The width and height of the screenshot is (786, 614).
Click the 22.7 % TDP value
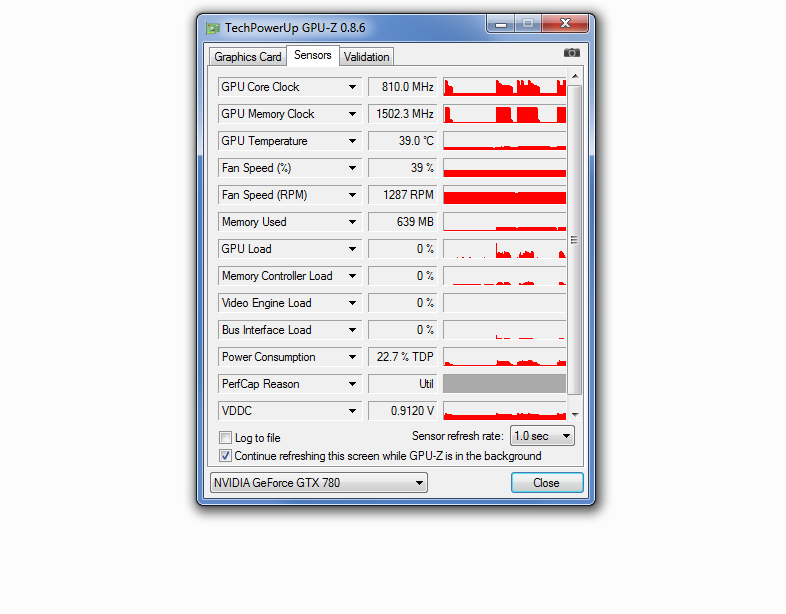[403, 357]
